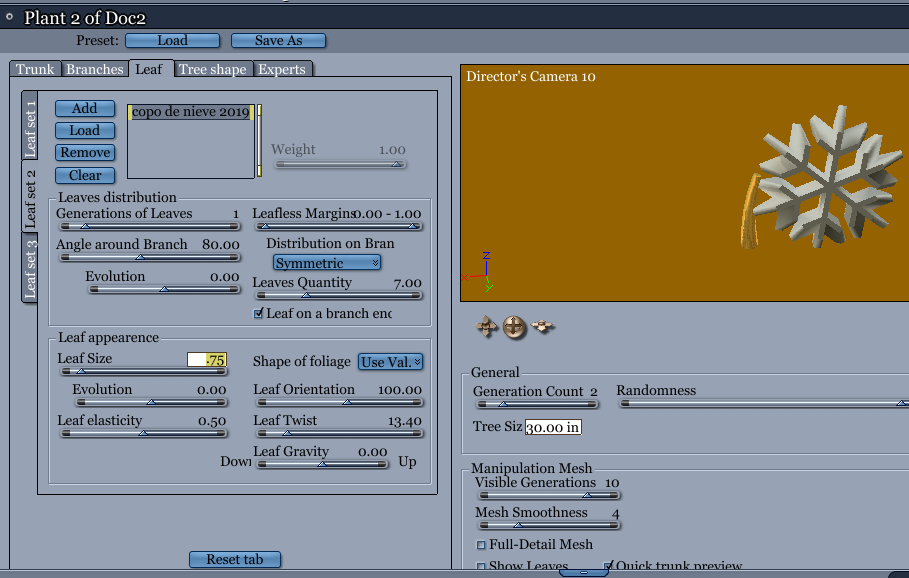Click the Leaf Orientation value 100.00
Viewport: 909px width, 578px height.
(399, 390)
